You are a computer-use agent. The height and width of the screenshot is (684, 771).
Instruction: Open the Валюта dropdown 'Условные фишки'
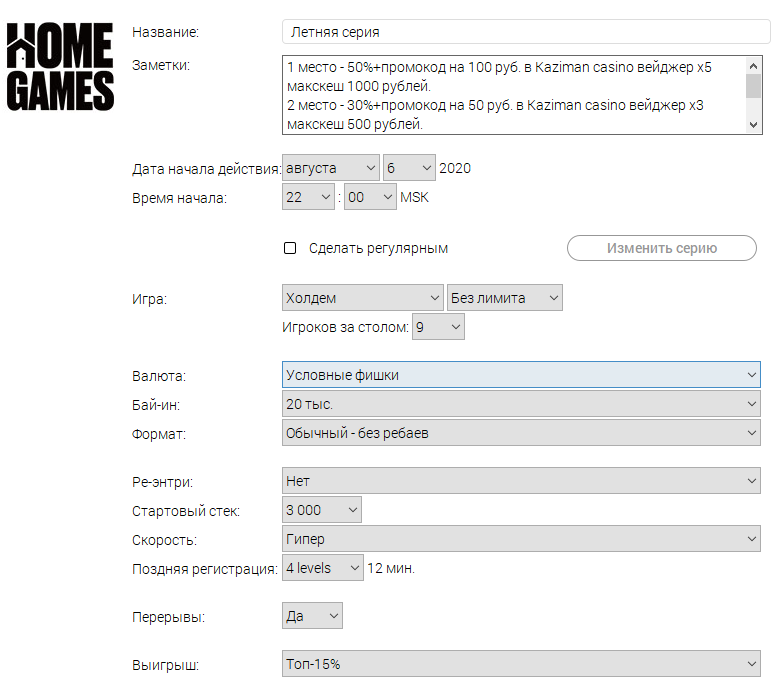coord(521,375)
